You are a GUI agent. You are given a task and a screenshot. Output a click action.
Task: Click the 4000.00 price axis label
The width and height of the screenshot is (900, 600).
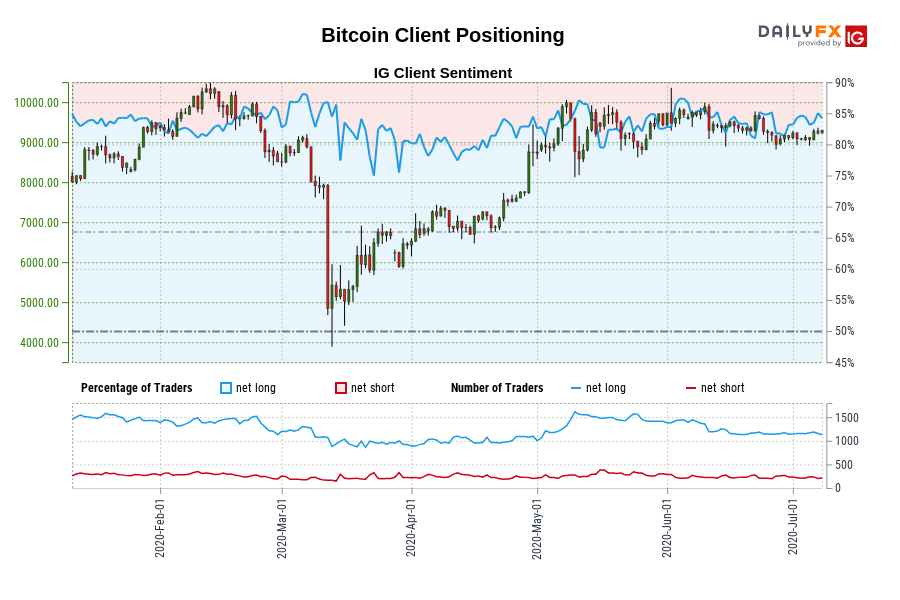point(40,343)
